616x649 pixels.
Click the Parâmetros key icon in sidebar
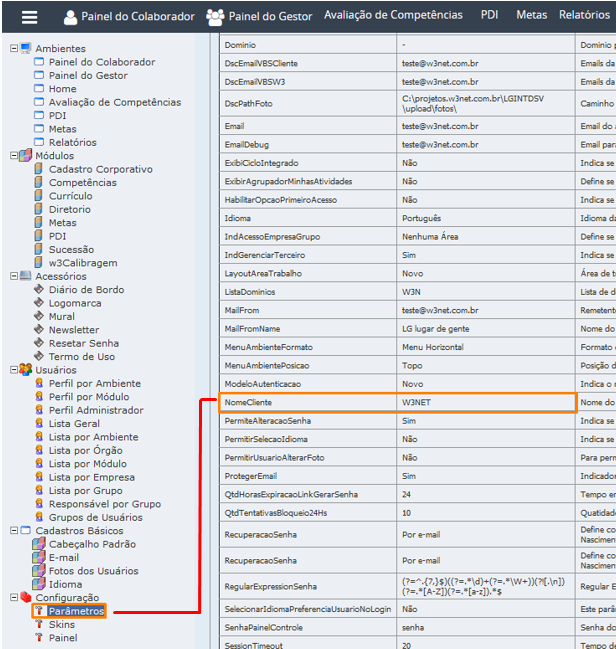click(x=38, y=611)
